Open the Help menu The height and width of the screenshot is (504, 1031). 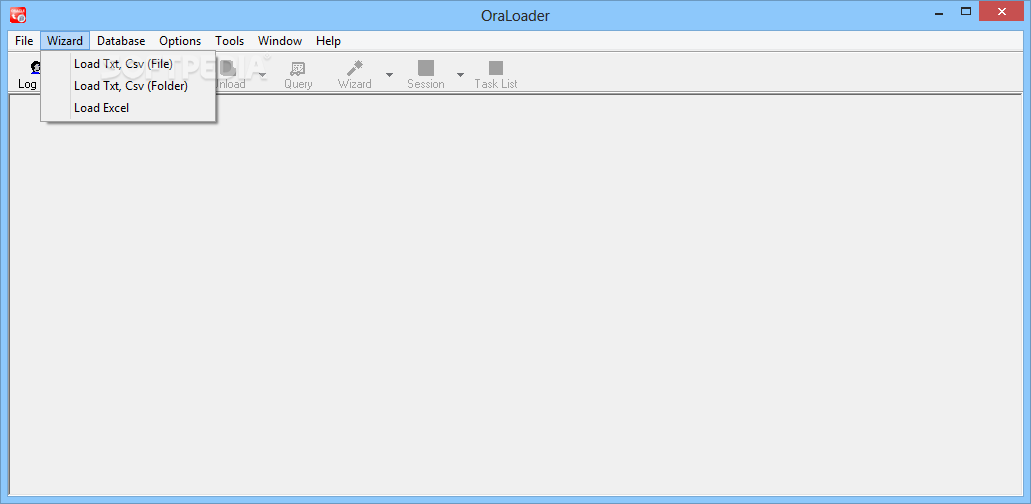pos(328,41)
